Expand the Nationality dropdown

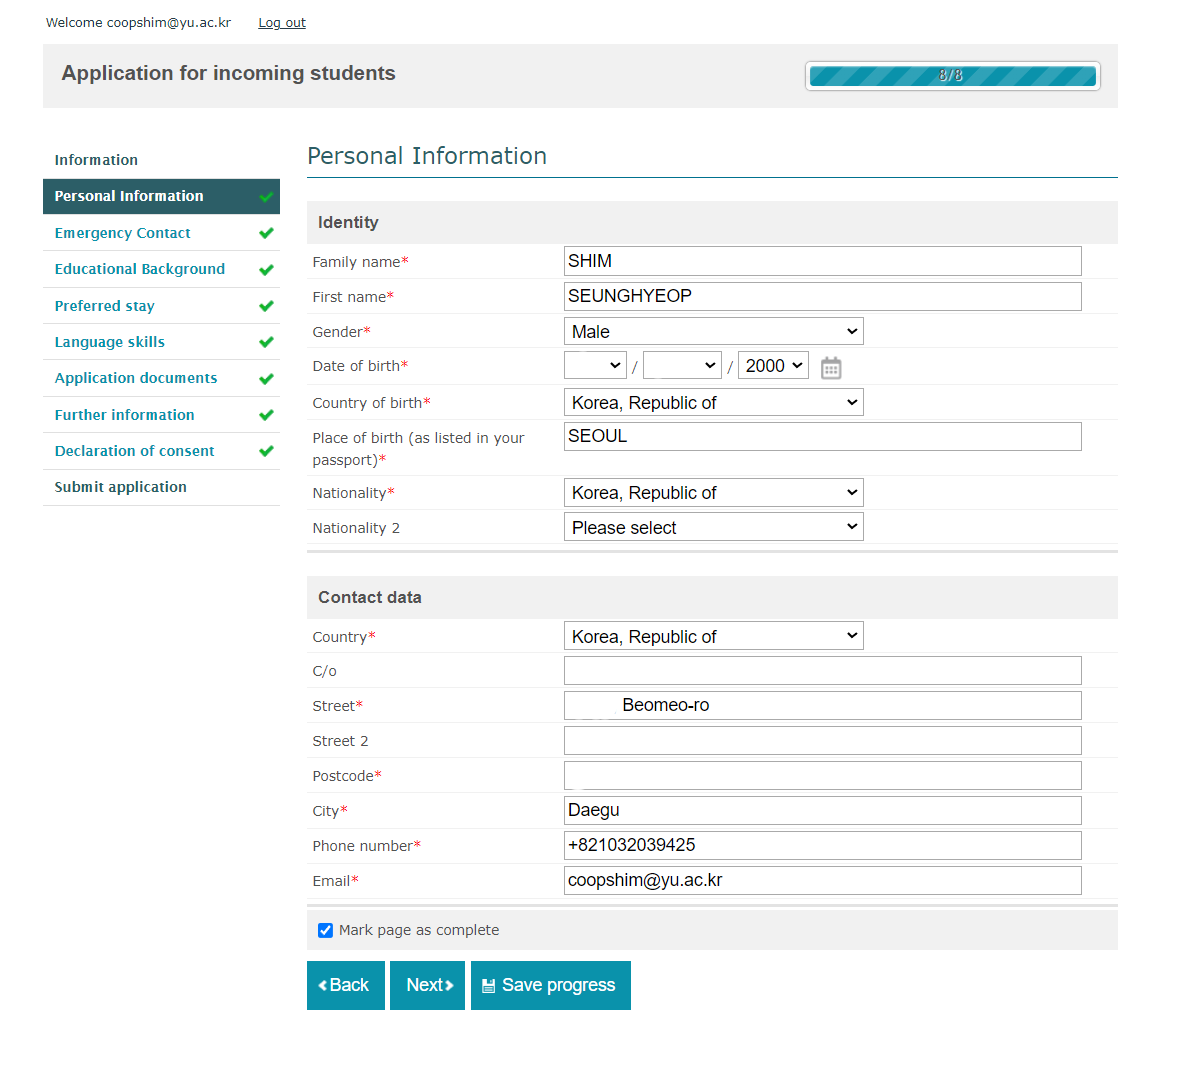(714, 493)
